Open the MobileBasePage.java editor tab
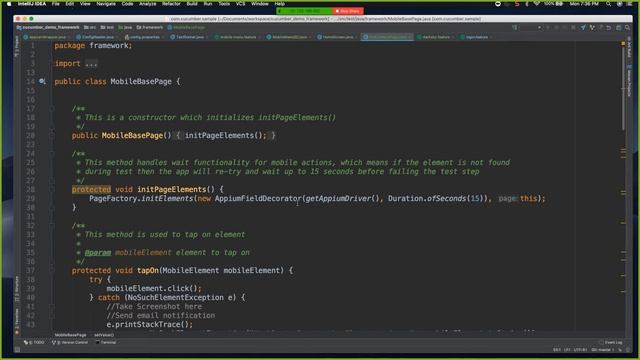640x360 pixels. pyautogui.click(x=387, y=37)
